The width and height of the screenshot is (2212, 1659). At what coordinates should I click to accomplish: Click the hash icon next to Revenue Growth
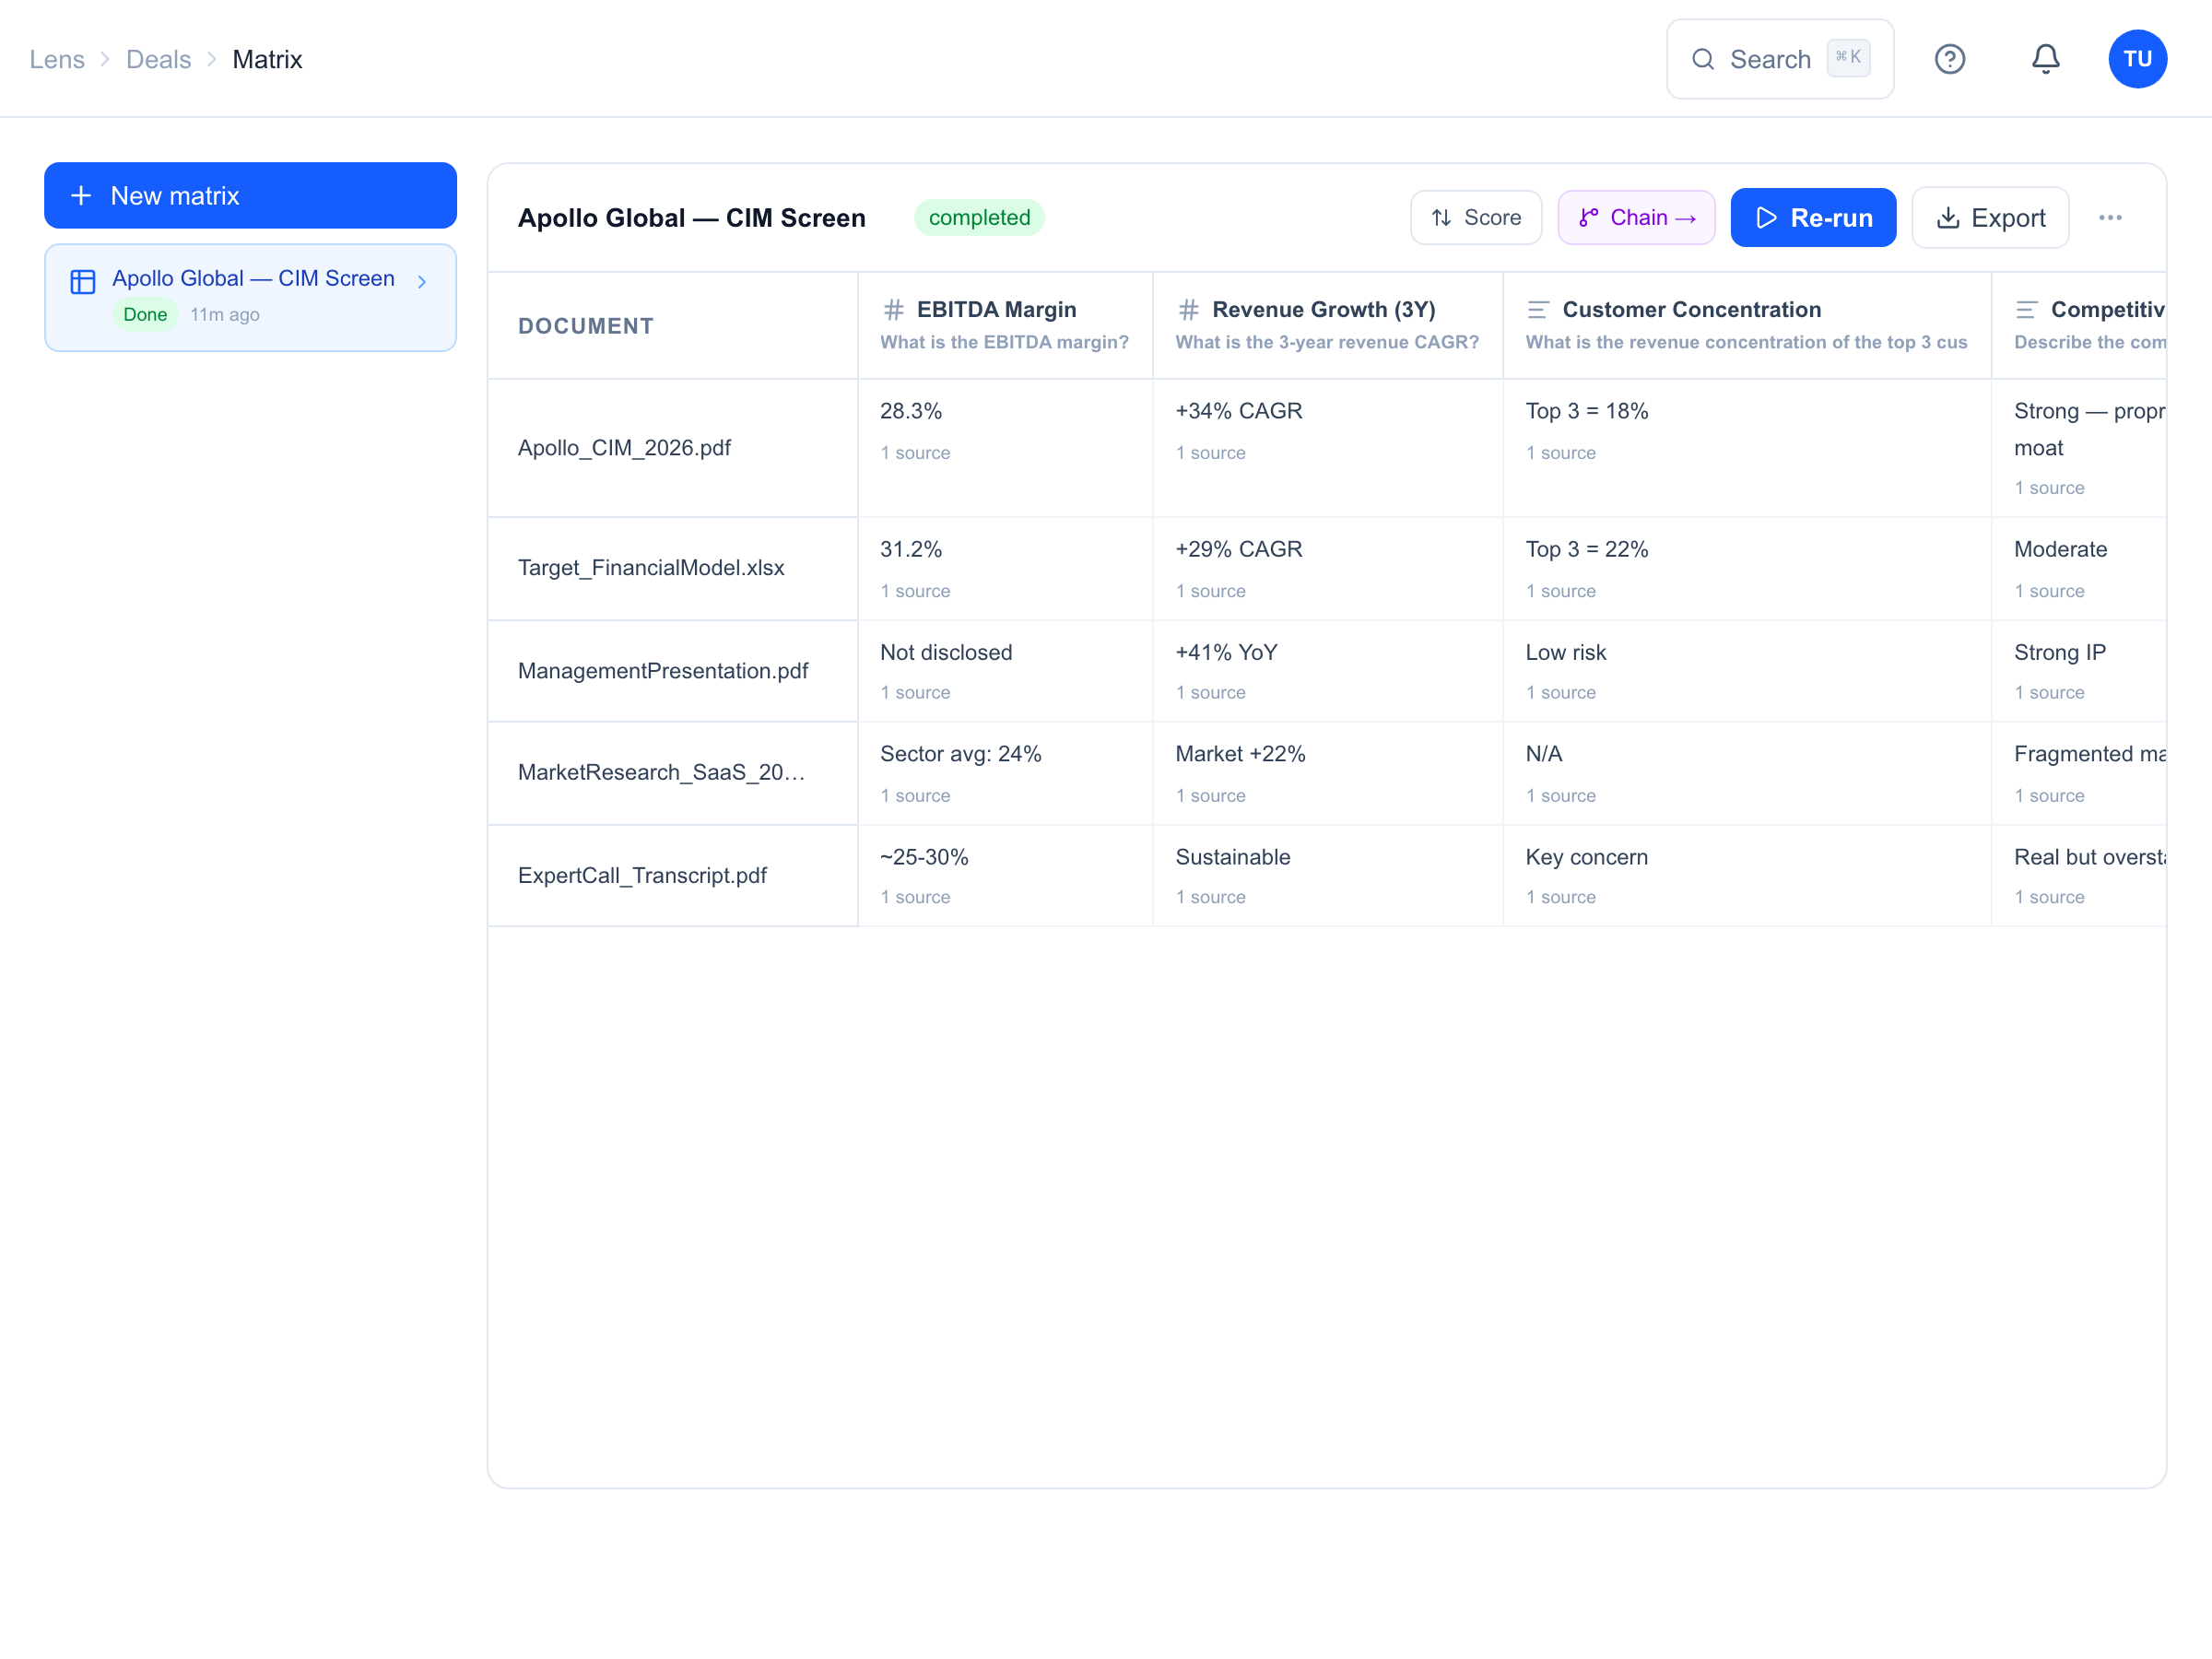[1188, 309]
